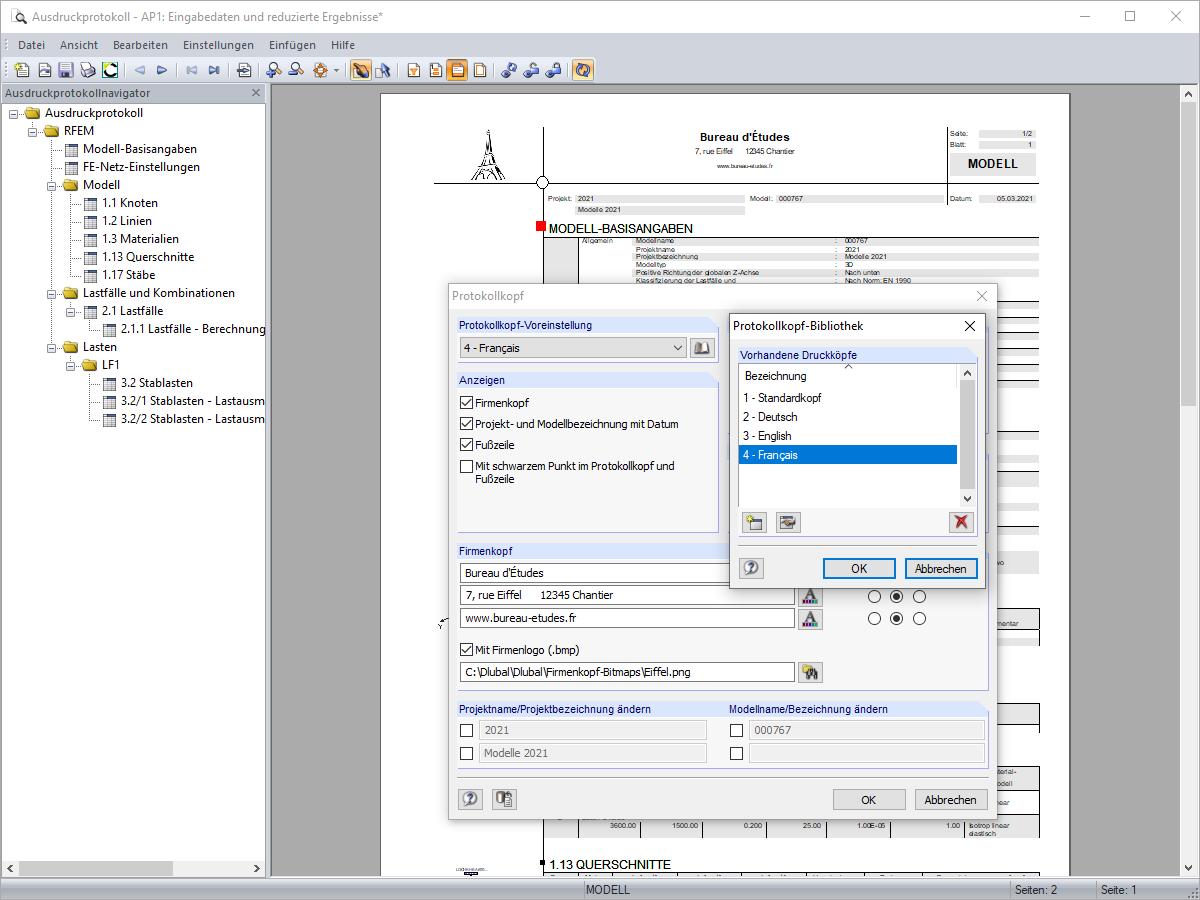Screen dimensions: 1200x900
Task: Collapse the Lasten folder in navigator
Action: [x=51, y=347]
